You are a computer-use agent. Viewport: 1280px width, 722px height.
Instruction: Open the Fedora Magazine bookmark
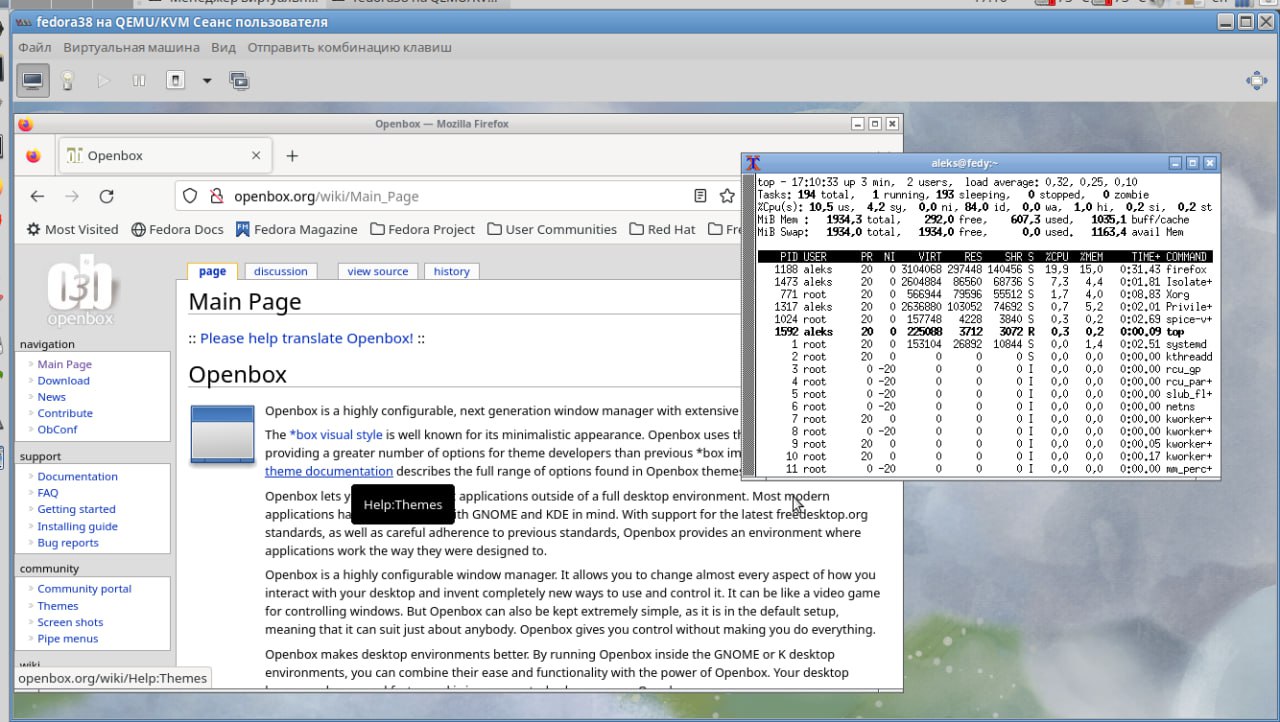click(296, 229)
